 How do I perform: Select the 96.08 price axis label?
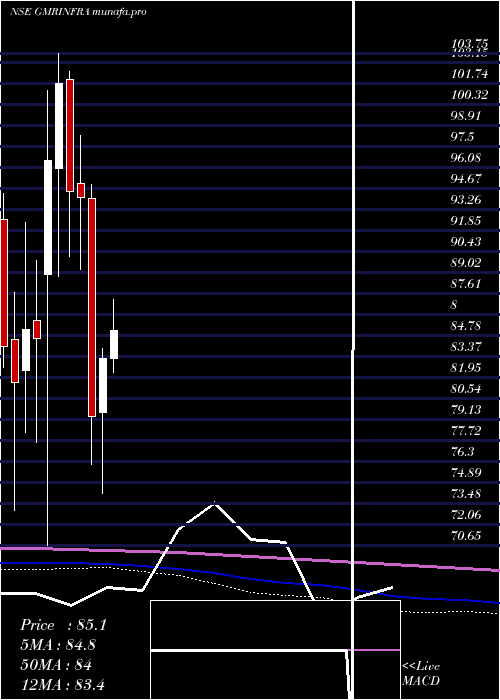pos(466,158)
